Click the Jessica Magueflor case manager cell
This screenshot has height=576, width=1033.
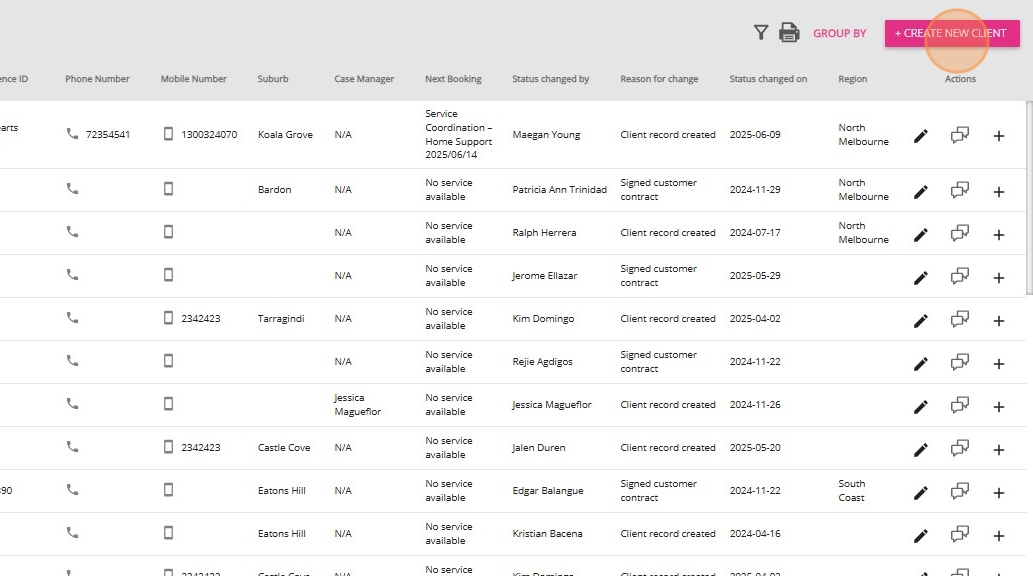pyautogui.click(x=357, y=405)
